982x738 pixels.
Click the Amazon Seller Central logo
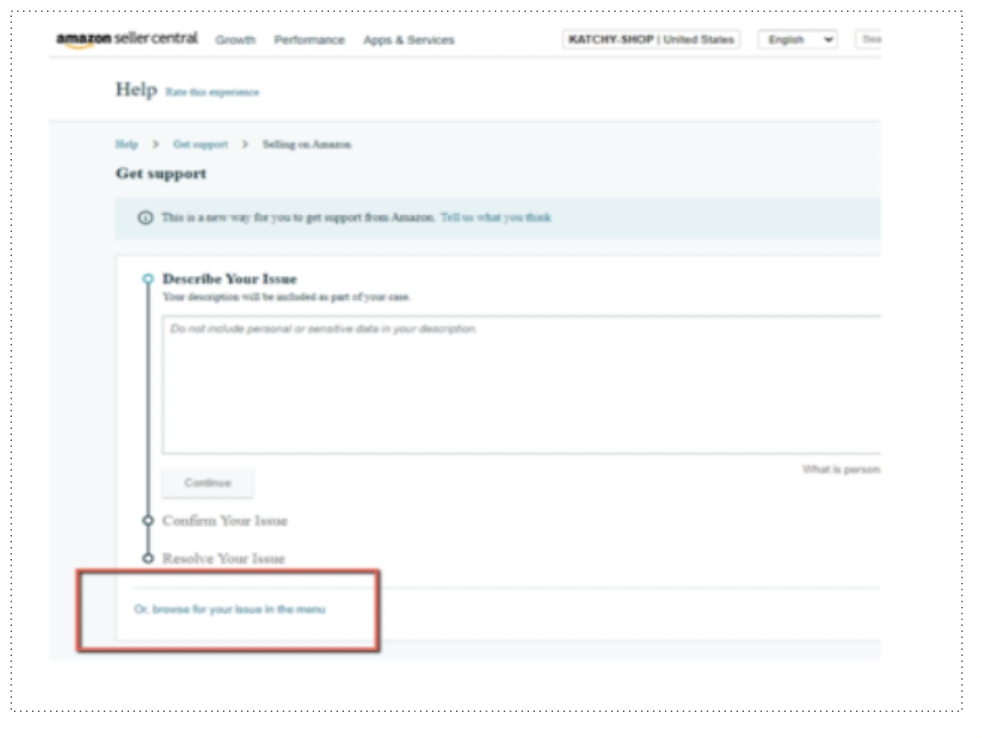(127, 39)
